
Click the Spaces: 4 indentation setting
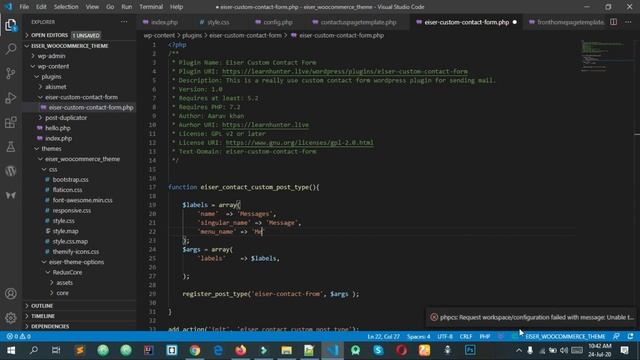418,336
